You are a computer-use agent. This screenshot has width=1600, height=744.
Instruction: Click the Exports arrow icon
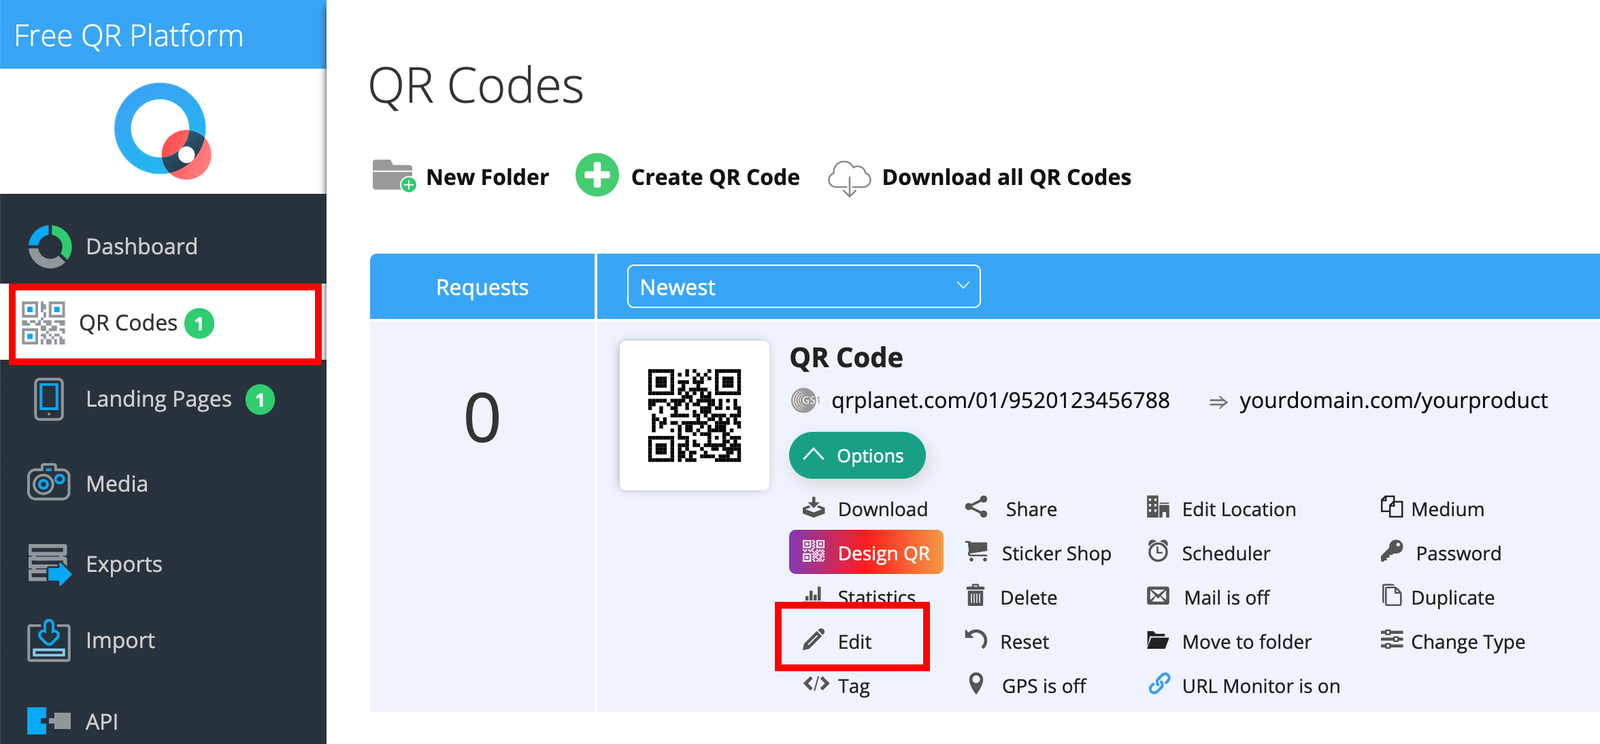pos(49,564)
